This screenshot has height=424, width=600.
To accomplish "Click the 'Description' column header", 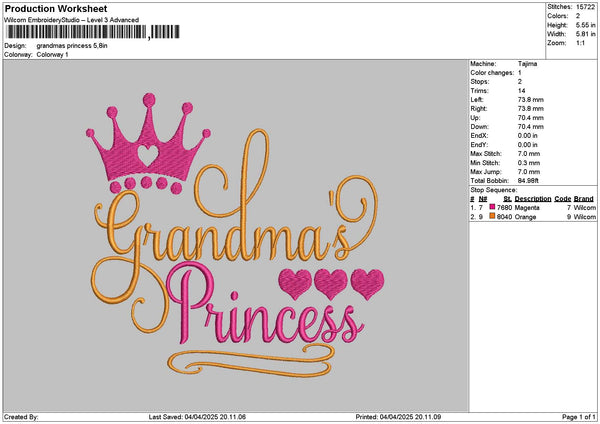I will 533,199.
